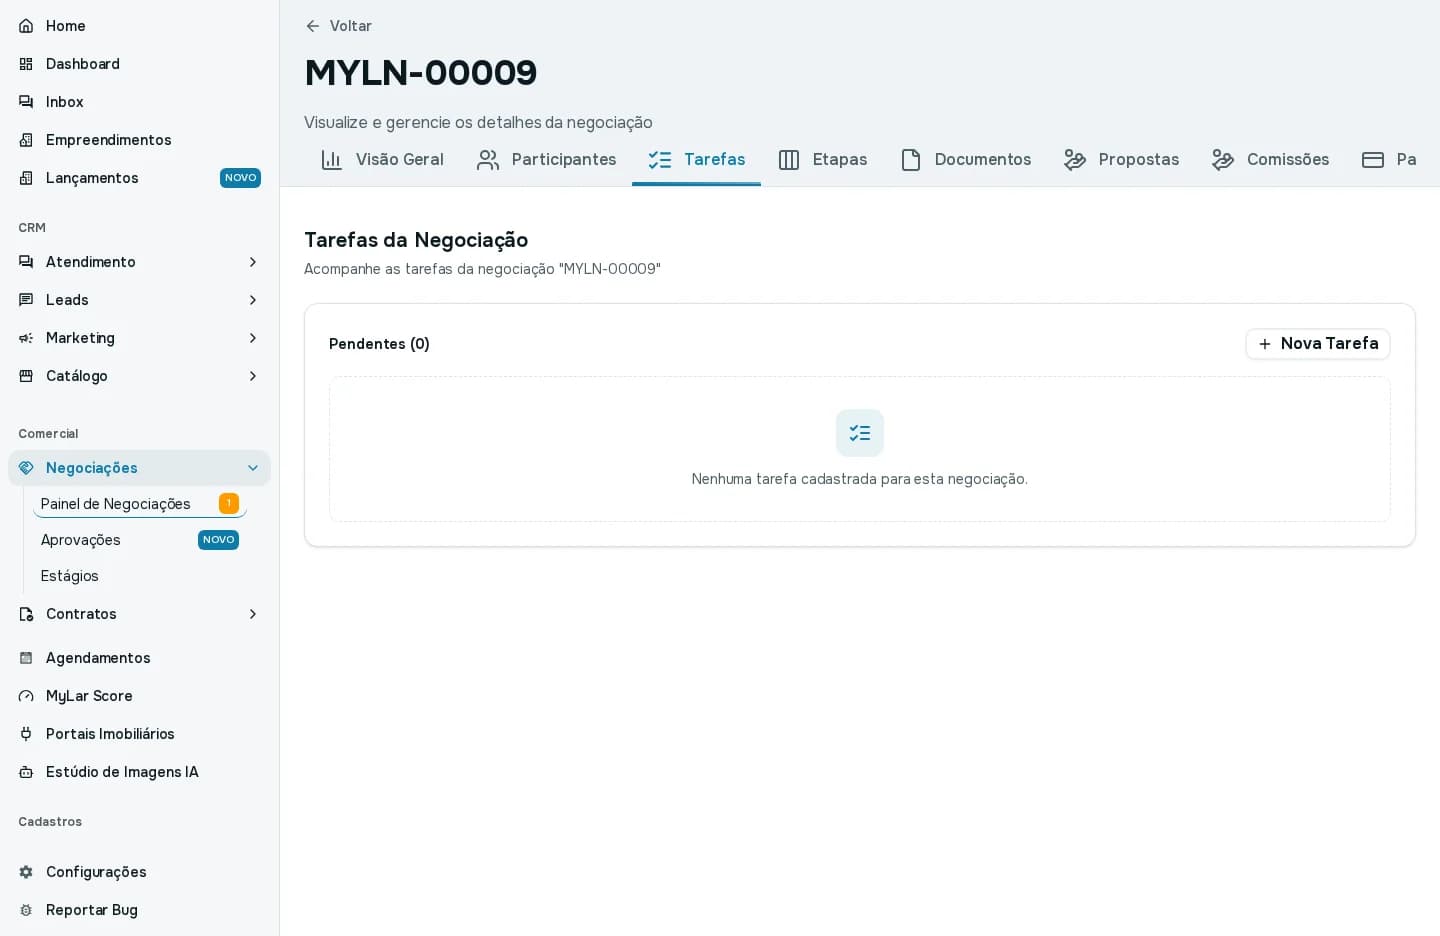The width and height of the screenshot is (1440, 936).
Task: Open the Participantes tab
Action: 546,160
